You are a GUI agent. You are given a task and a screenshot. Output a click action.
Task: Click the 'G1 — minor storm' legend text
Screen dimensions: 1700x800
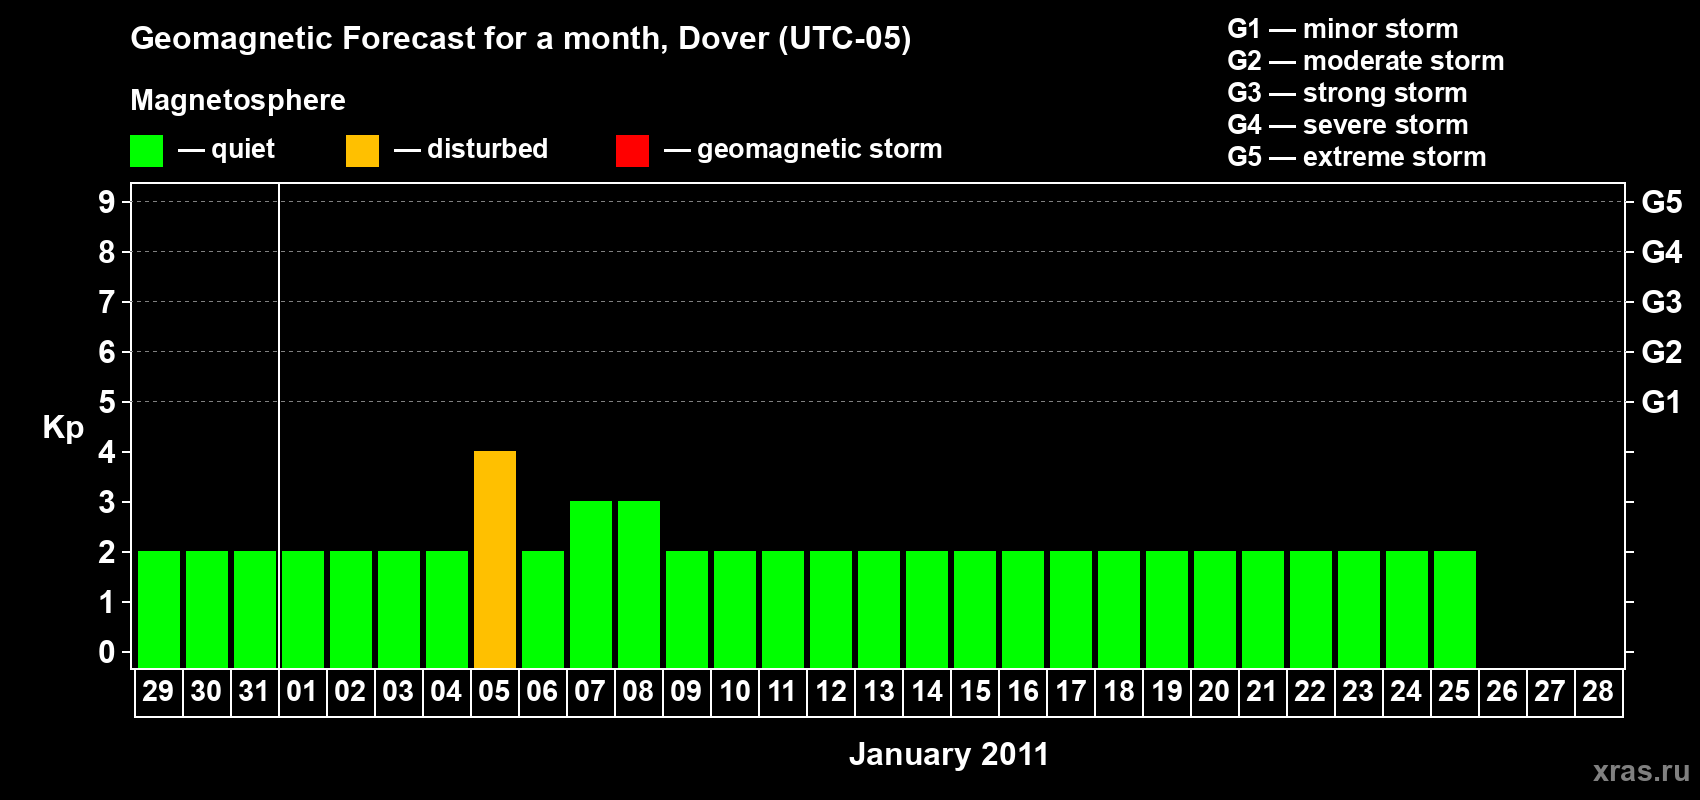point(1343,29)
